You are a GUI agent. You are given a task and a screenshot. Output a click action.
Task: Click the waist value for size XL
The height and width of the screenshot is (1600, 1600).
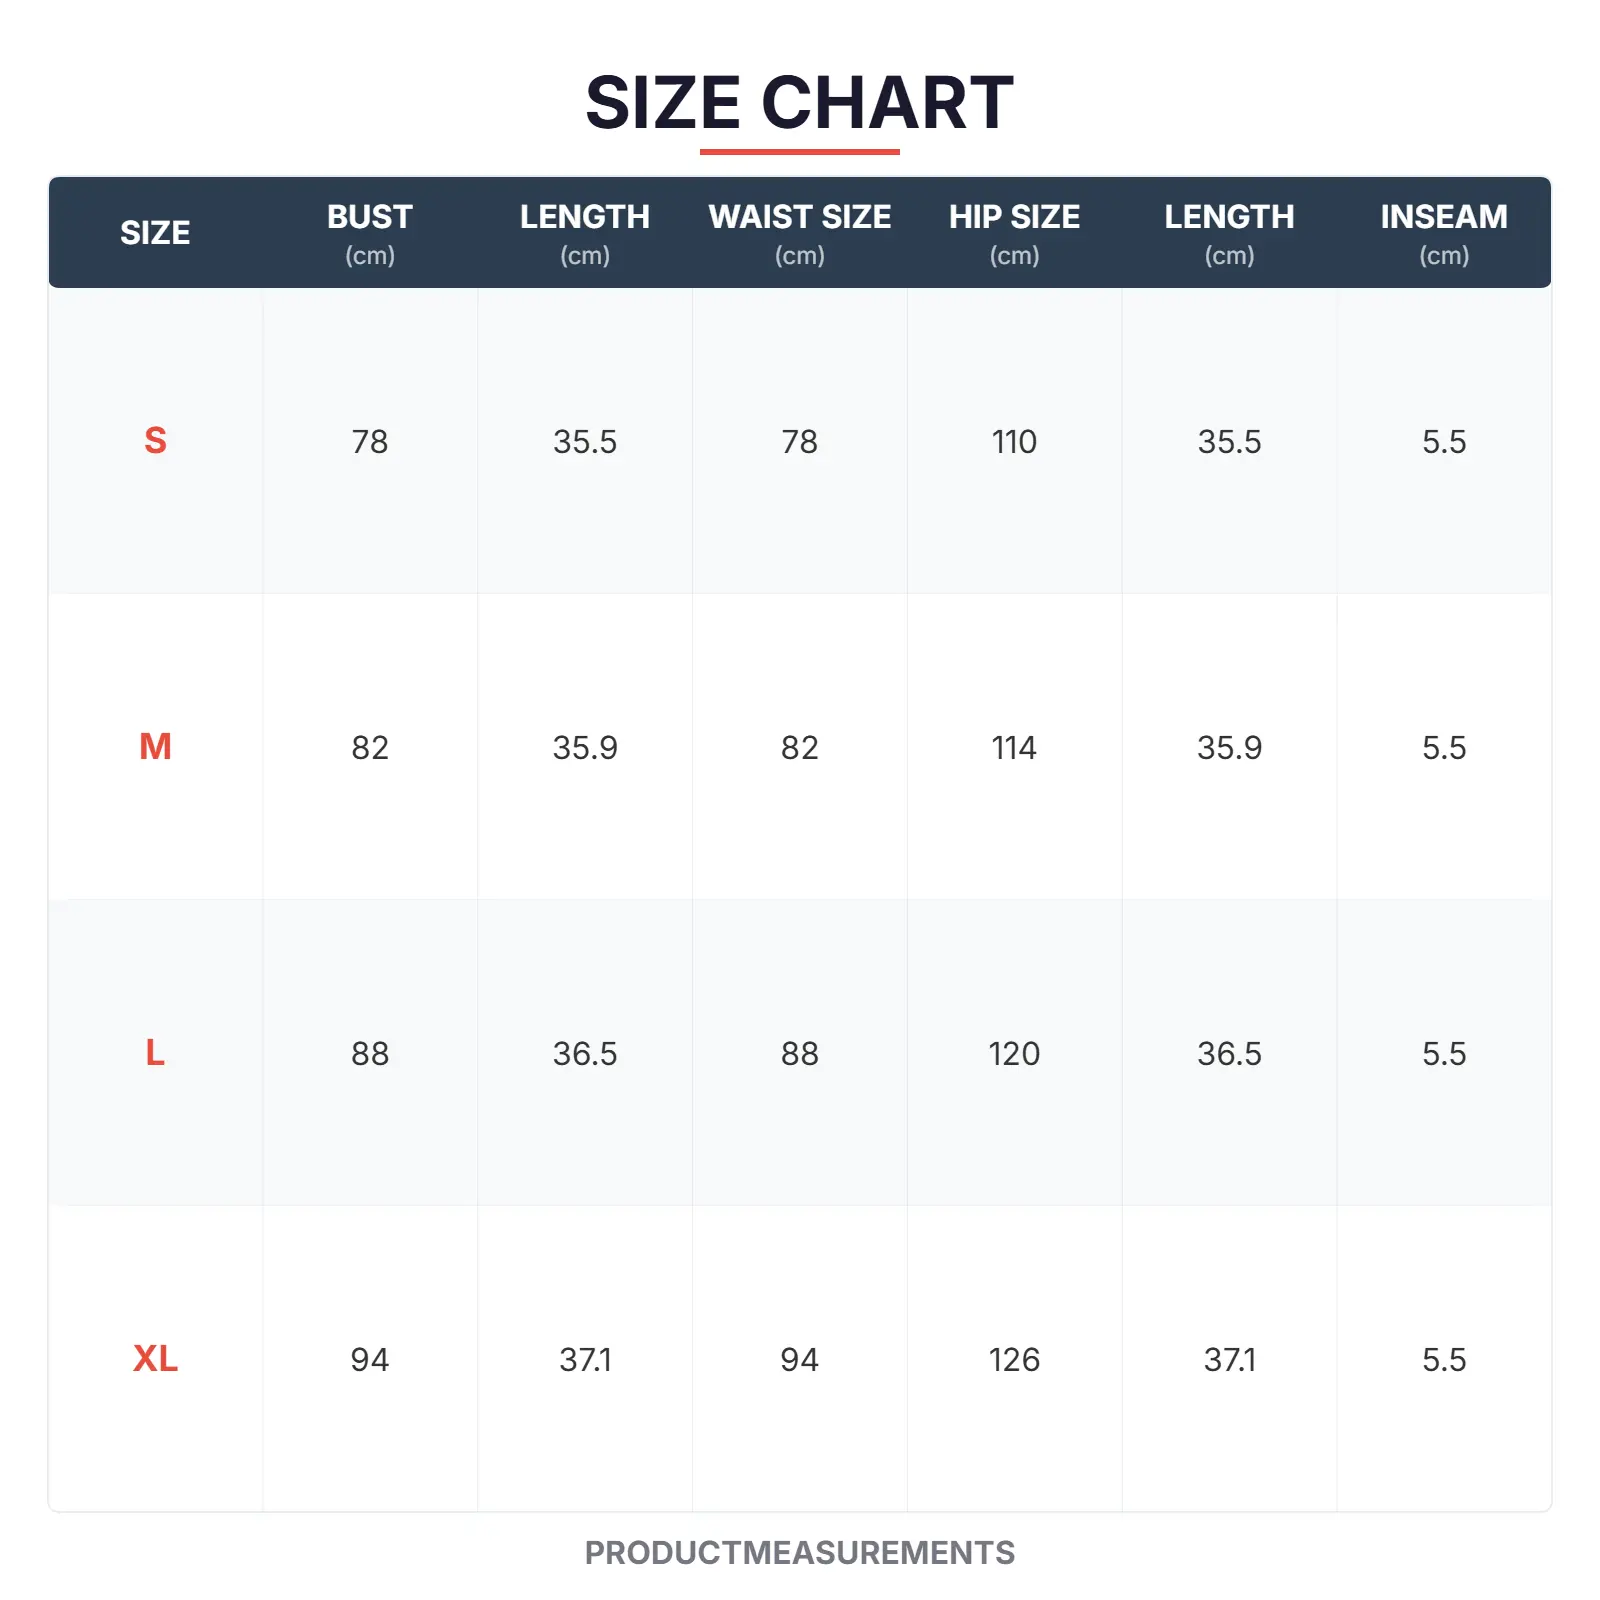(799, 1360)
